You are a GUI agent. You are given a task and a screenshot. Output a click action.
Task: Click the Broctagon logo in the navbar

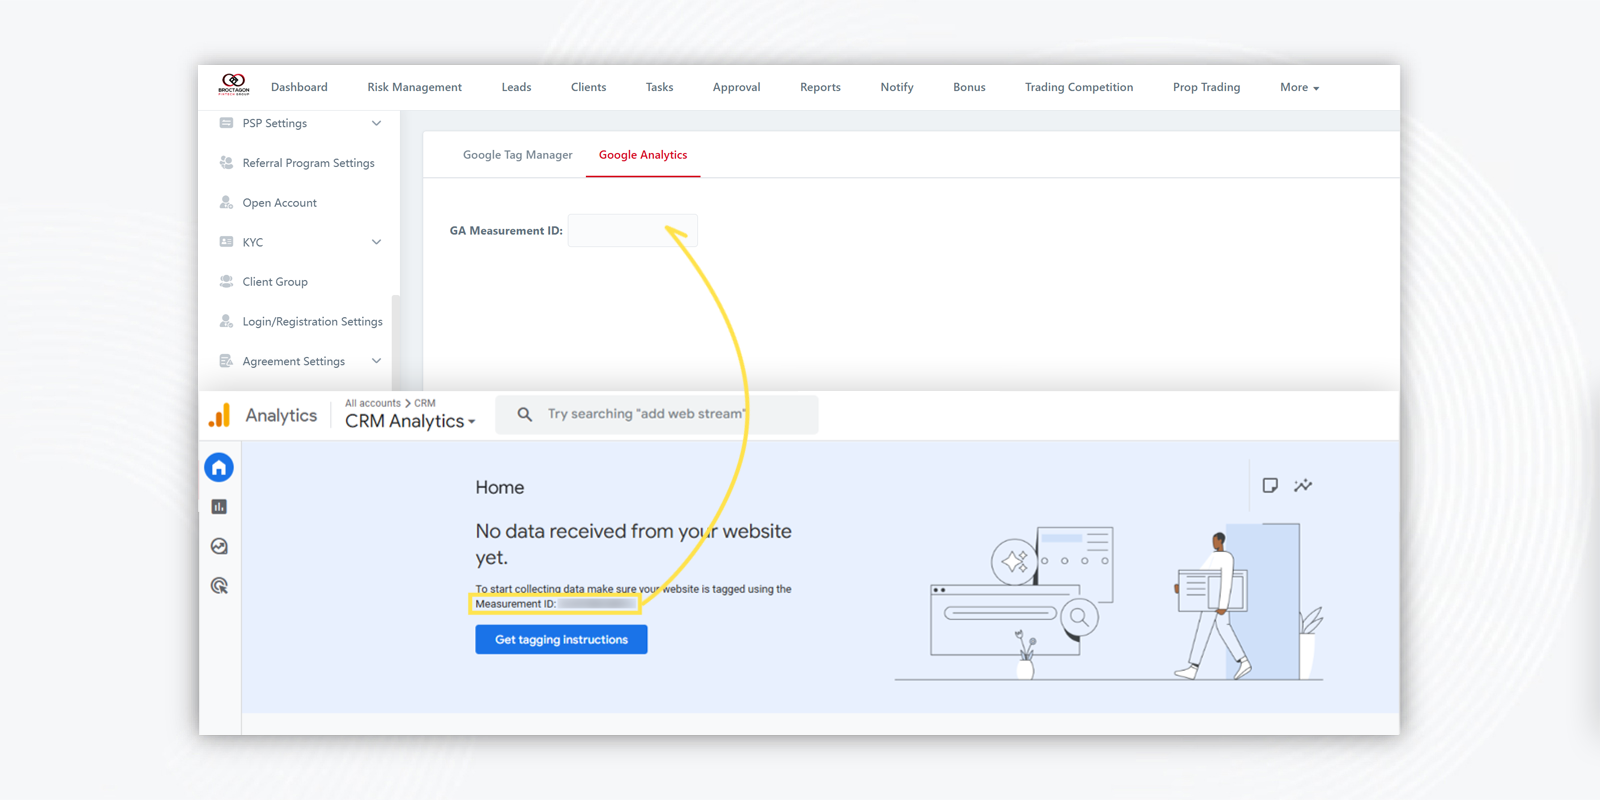[x=234, y=84]
